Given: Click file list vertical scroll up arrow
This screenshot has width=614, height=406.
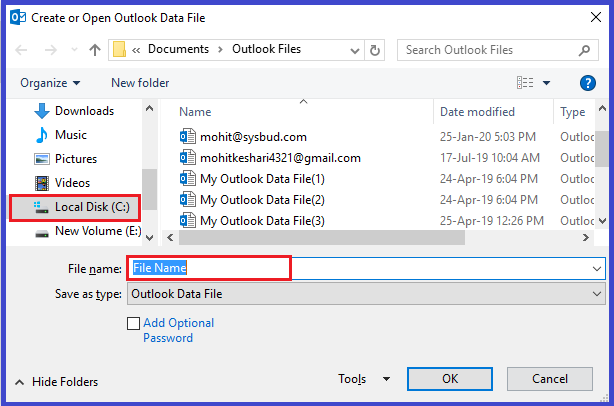Looking at the screenshot, I should pos(602,108).
